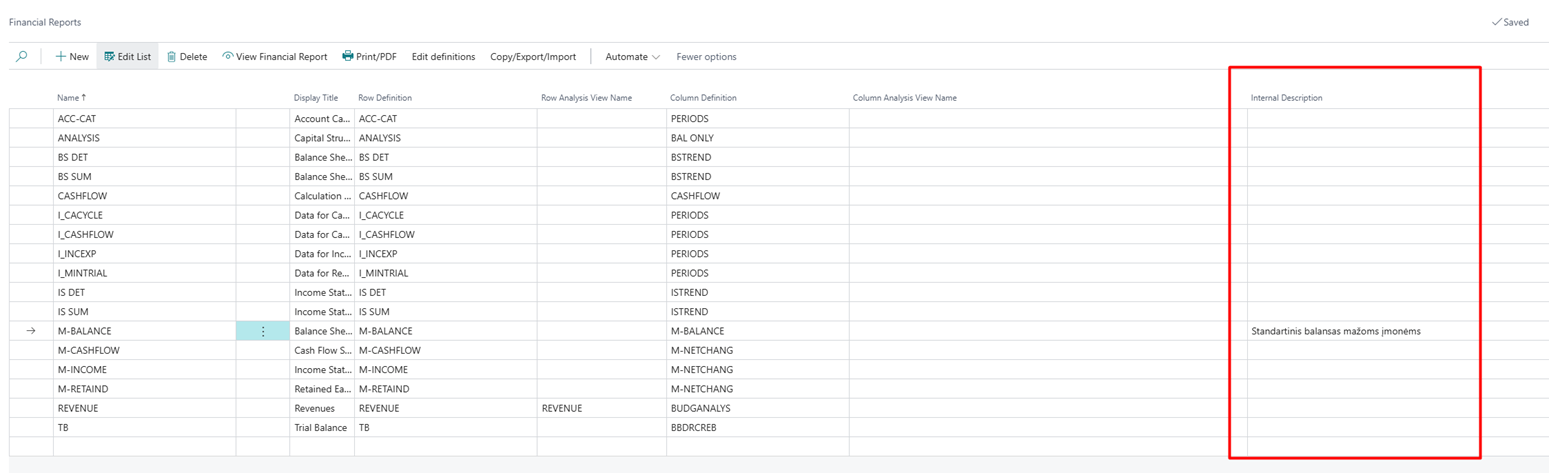The width and height of the screenshot is (1549, 473).
Task: Click PERIODS column definition in ACC-CAT row
Action: click(x=758, y=119)
